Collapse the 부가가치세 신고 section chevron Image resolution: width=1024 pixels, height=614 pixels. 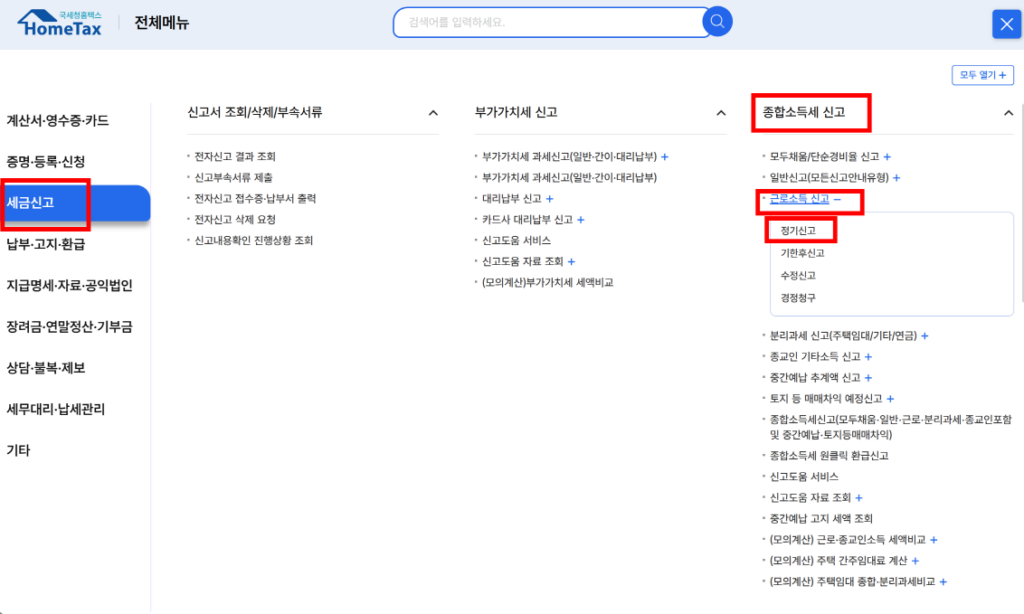pos(721,113)
